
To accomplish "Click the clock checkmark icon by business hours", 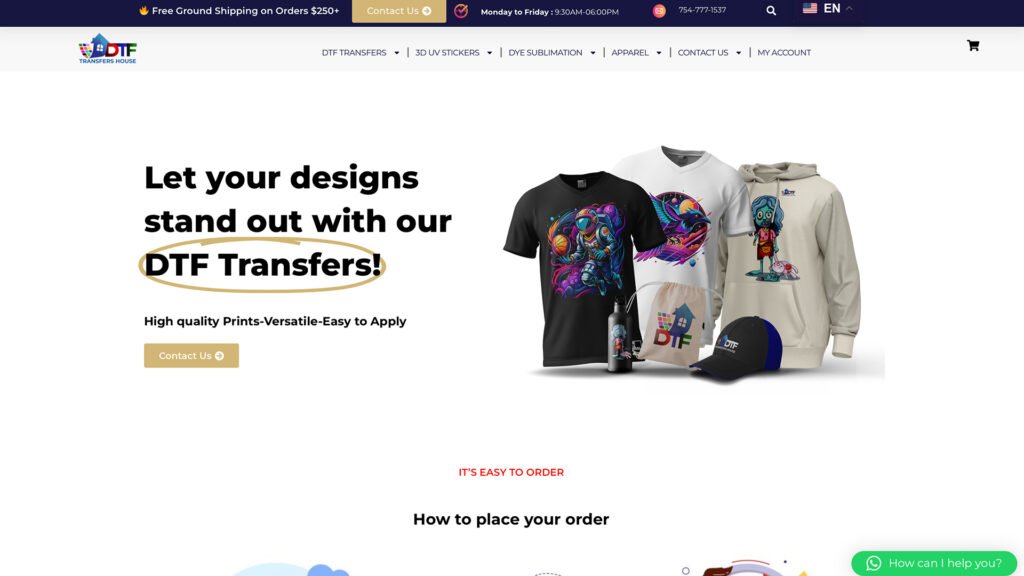I will pyautogui.click(x=461, y=10).
